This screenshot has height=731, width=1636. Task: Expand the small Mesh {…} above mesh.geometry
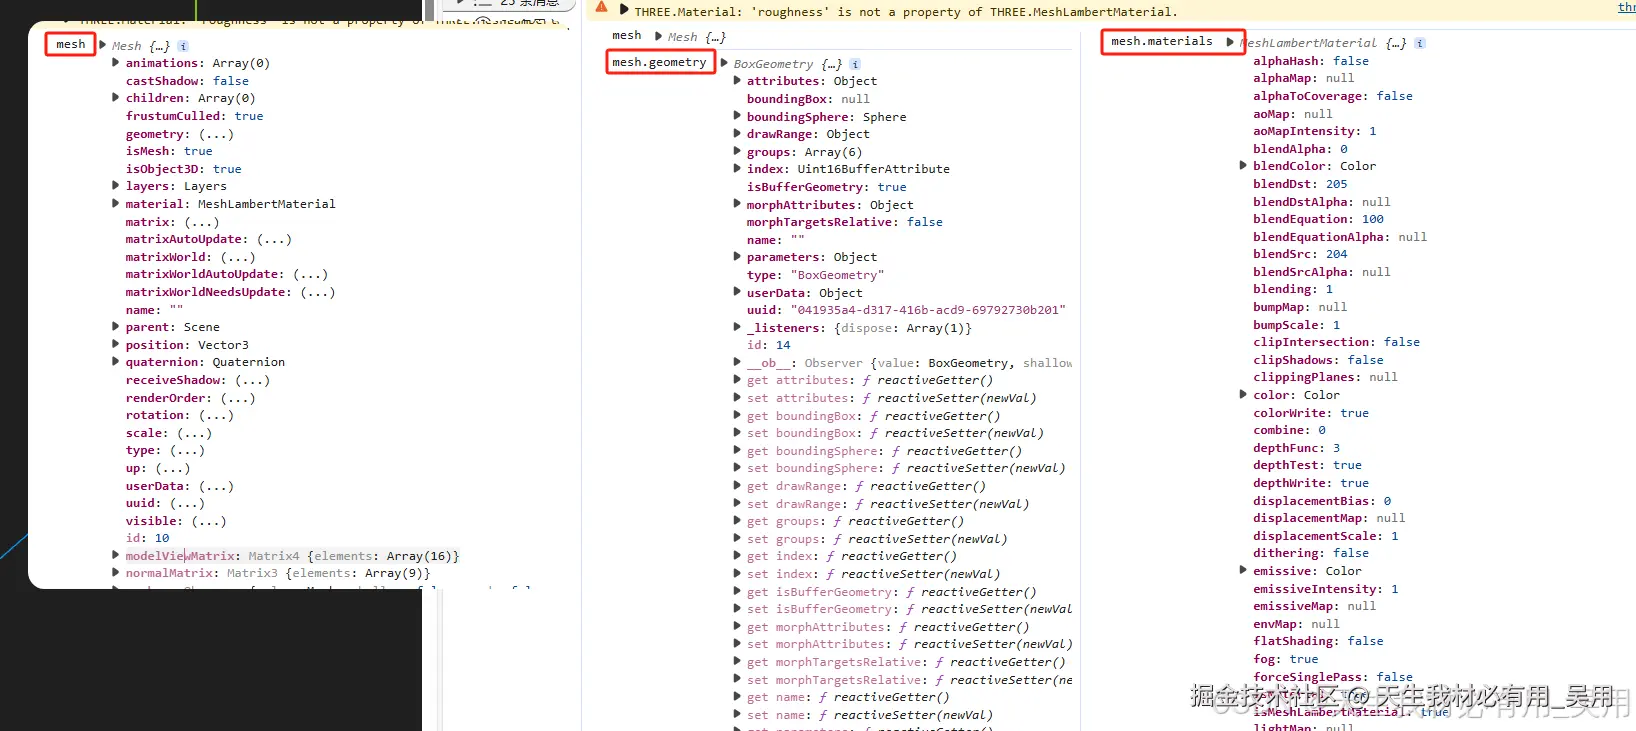click(659, 36)
